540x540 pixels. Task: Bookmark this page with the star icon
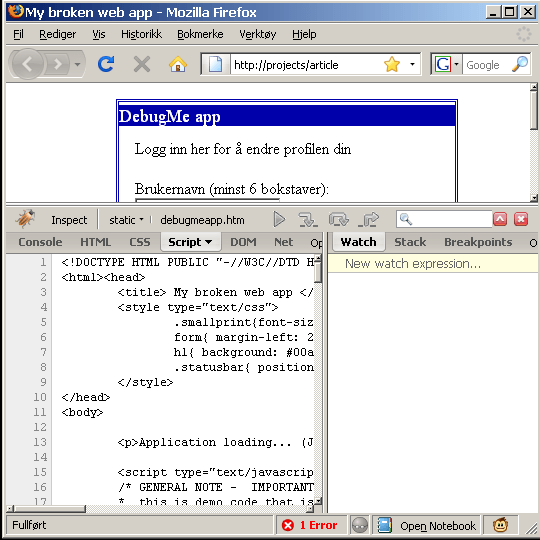click(392, 64)
